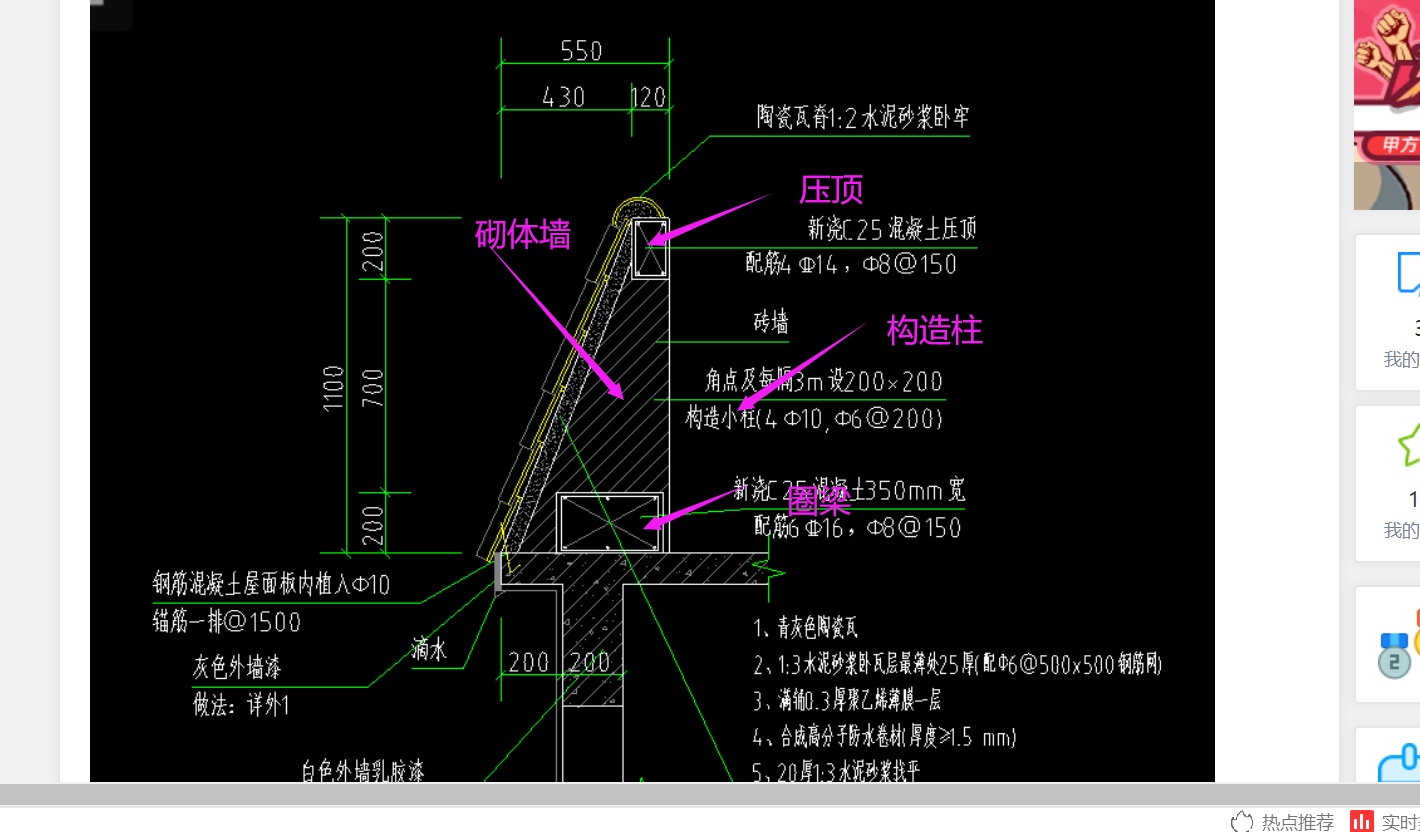
Task: Click the blue note icon in the right sidebar card
Action: point(1408,273)
